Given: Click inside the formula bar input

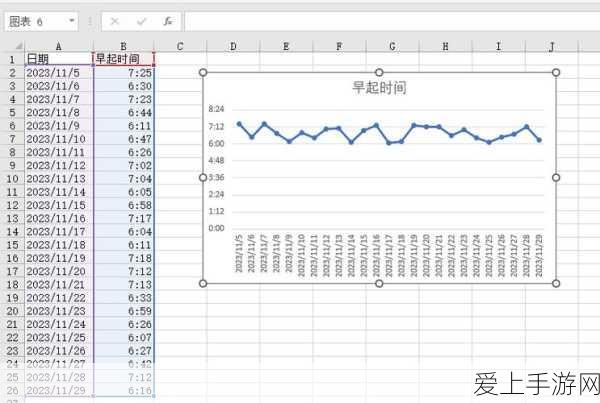Looking at the screenshot, I should coord(392,21).
